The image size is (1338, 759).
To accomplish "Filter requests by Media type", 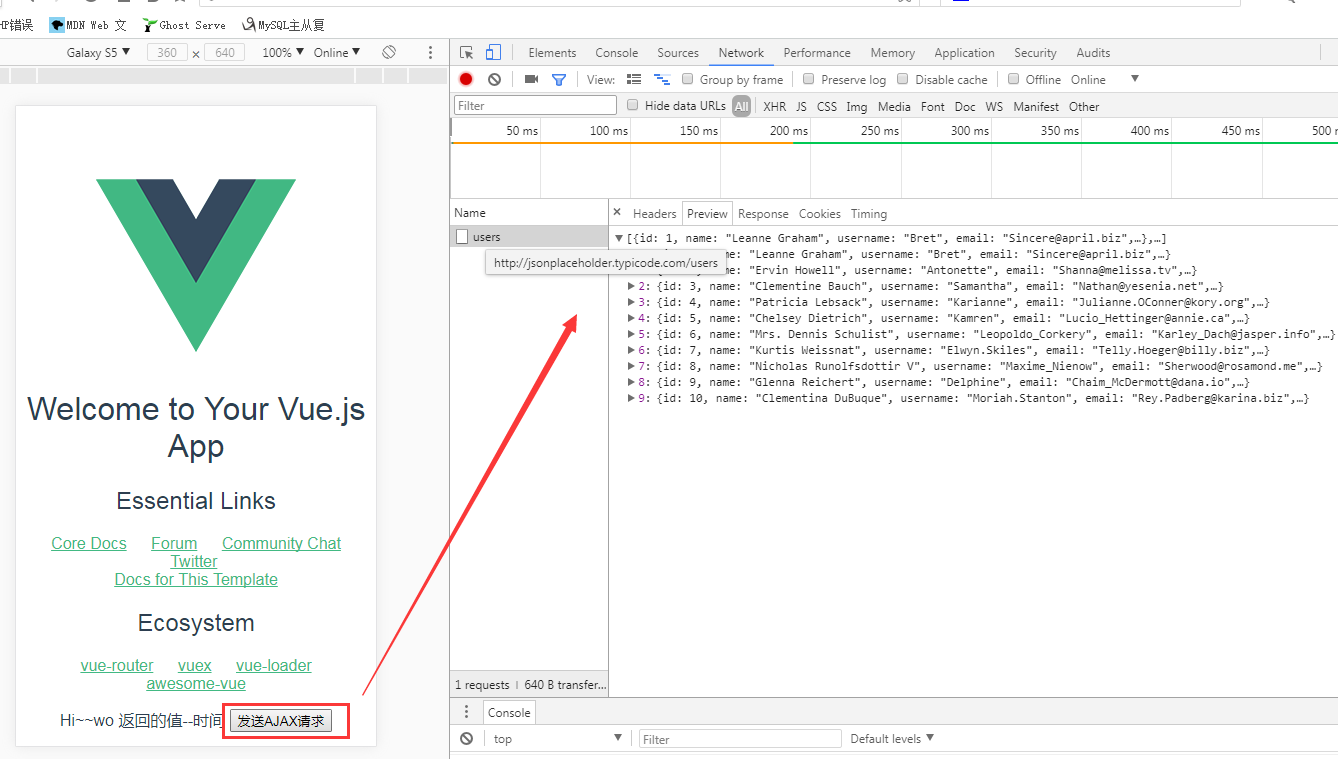I will (894, 106).
